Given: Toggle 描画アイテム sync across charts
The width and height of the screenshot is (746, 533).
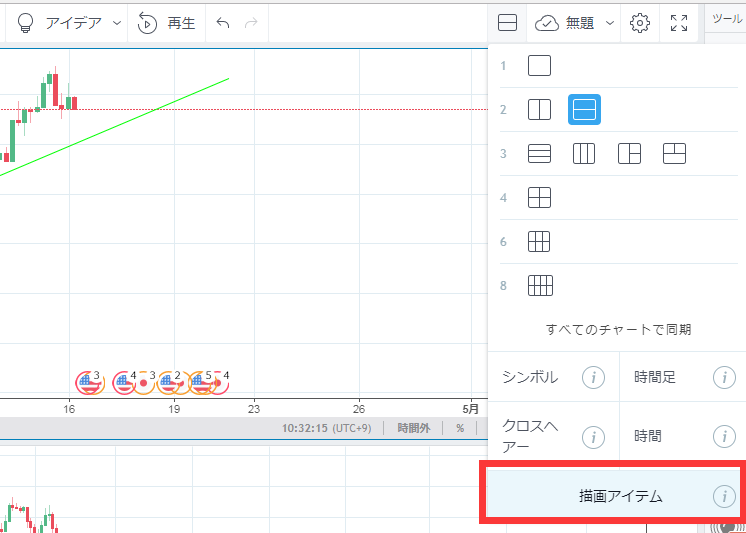Looking at the screenshot, I should [614, 496].
